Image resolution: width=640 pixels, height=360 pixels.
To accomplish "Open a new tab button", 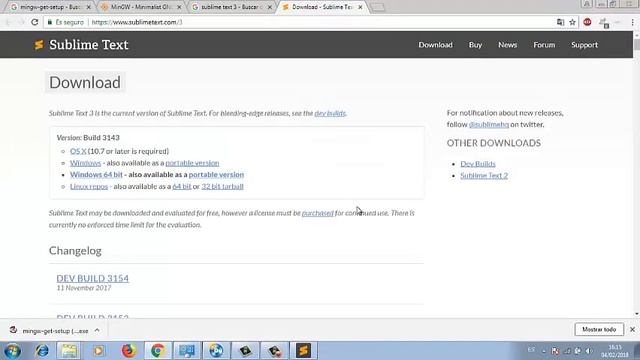I will click(x=378, y=7).
